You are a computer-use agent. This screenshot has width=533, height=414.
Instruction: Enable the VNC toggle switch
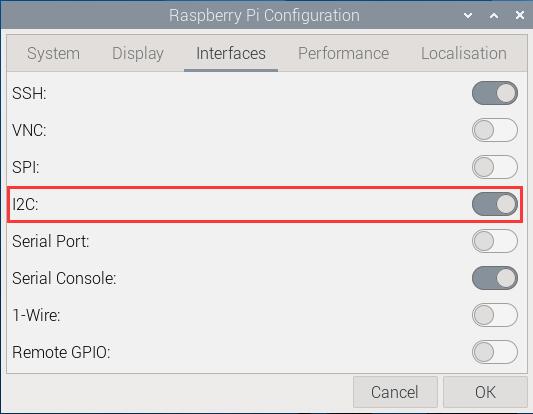tap(495, 130)
